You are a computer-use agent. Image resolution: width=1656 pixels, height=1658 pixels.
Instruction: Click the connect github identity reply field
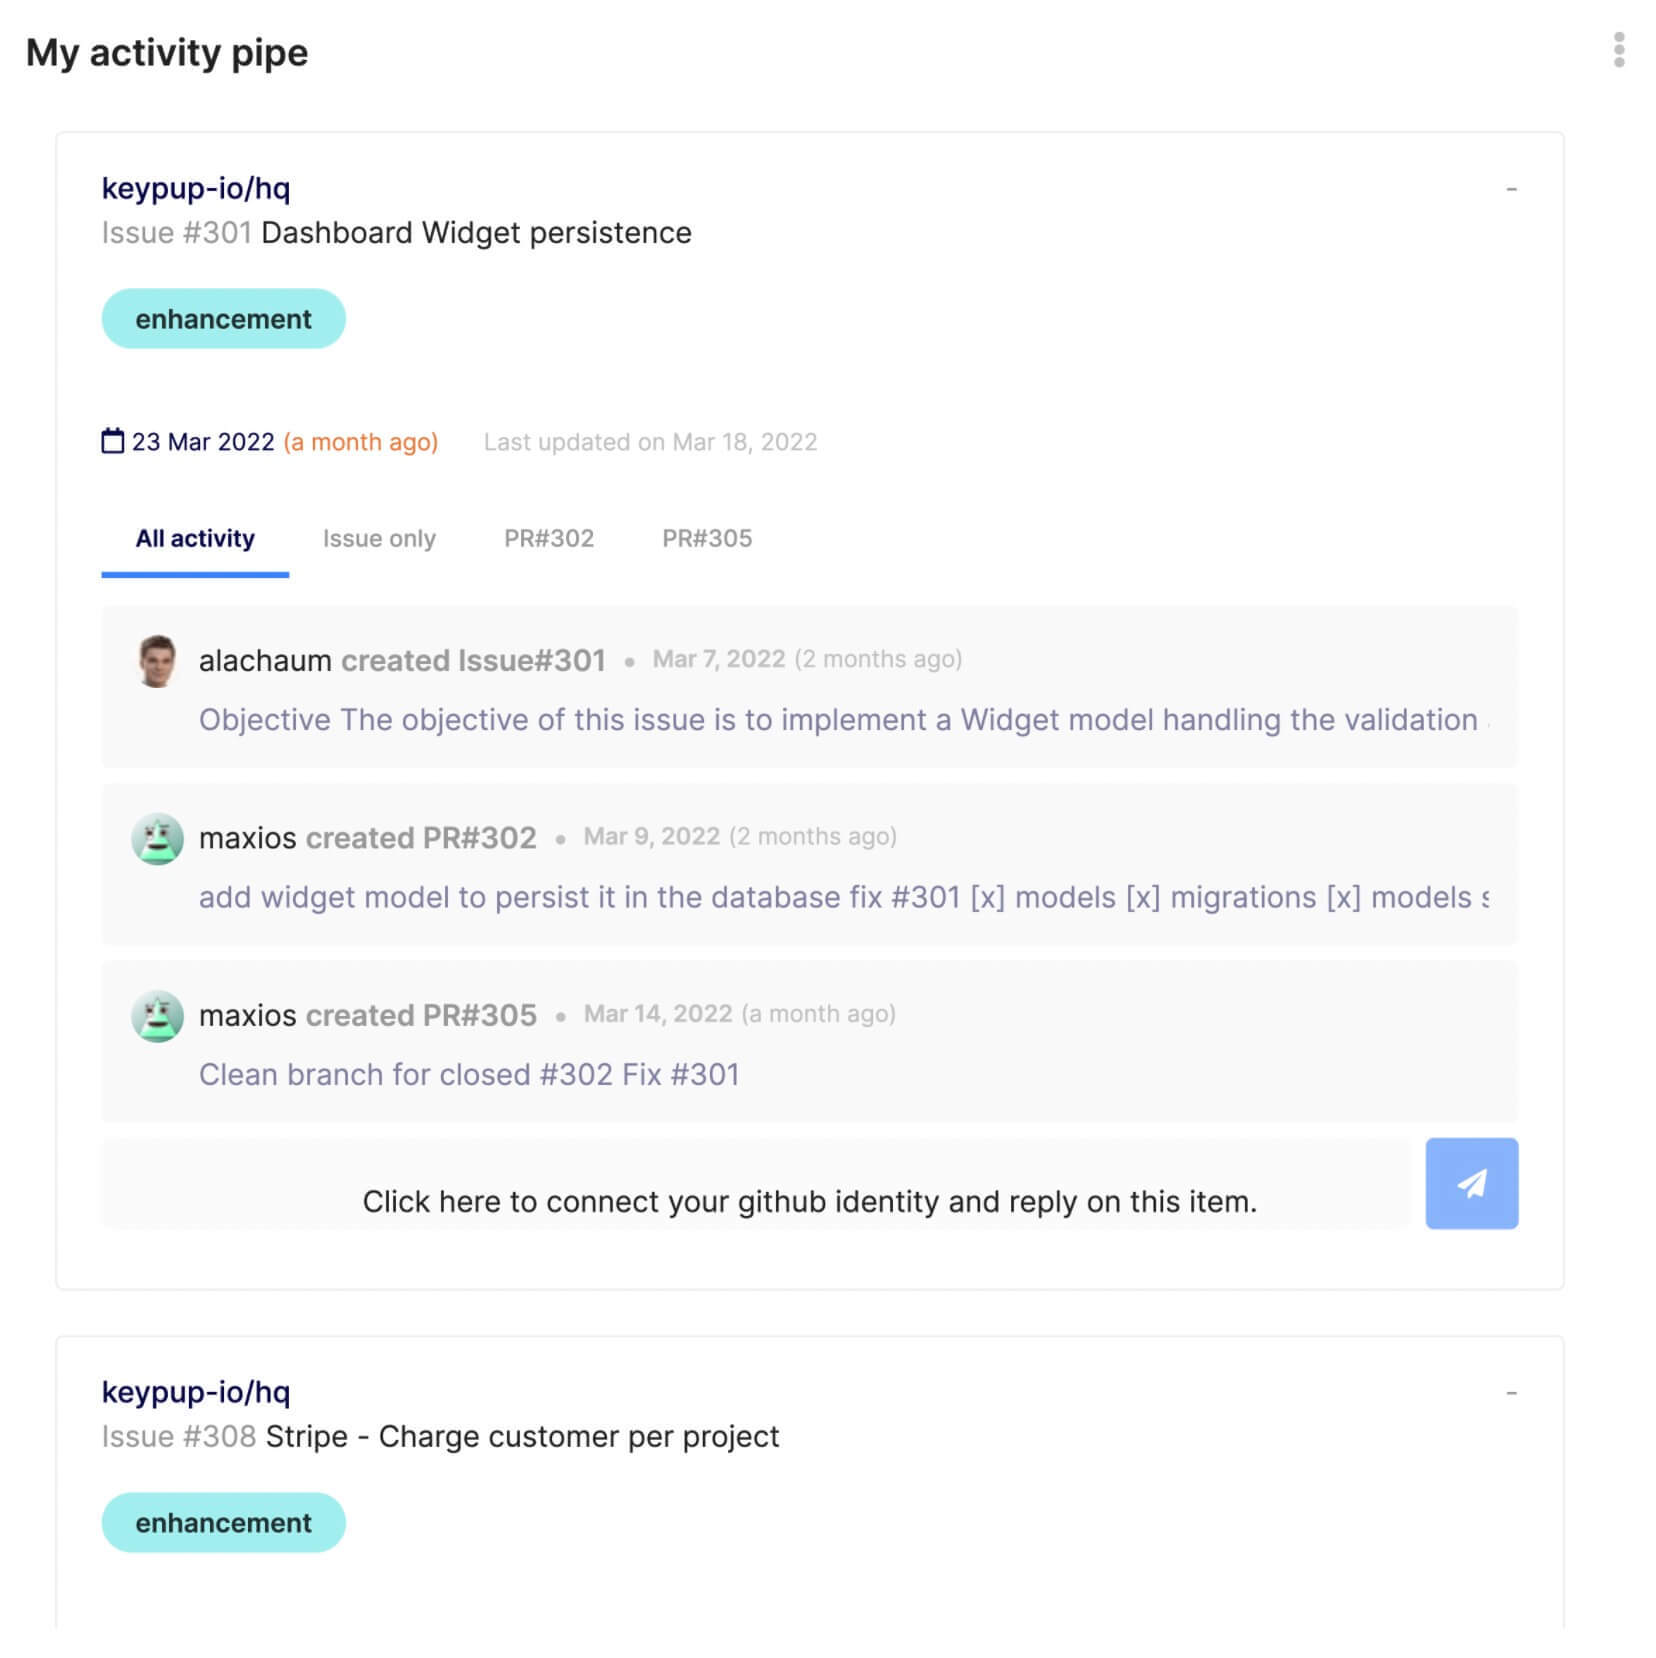tap(756, 1201)
